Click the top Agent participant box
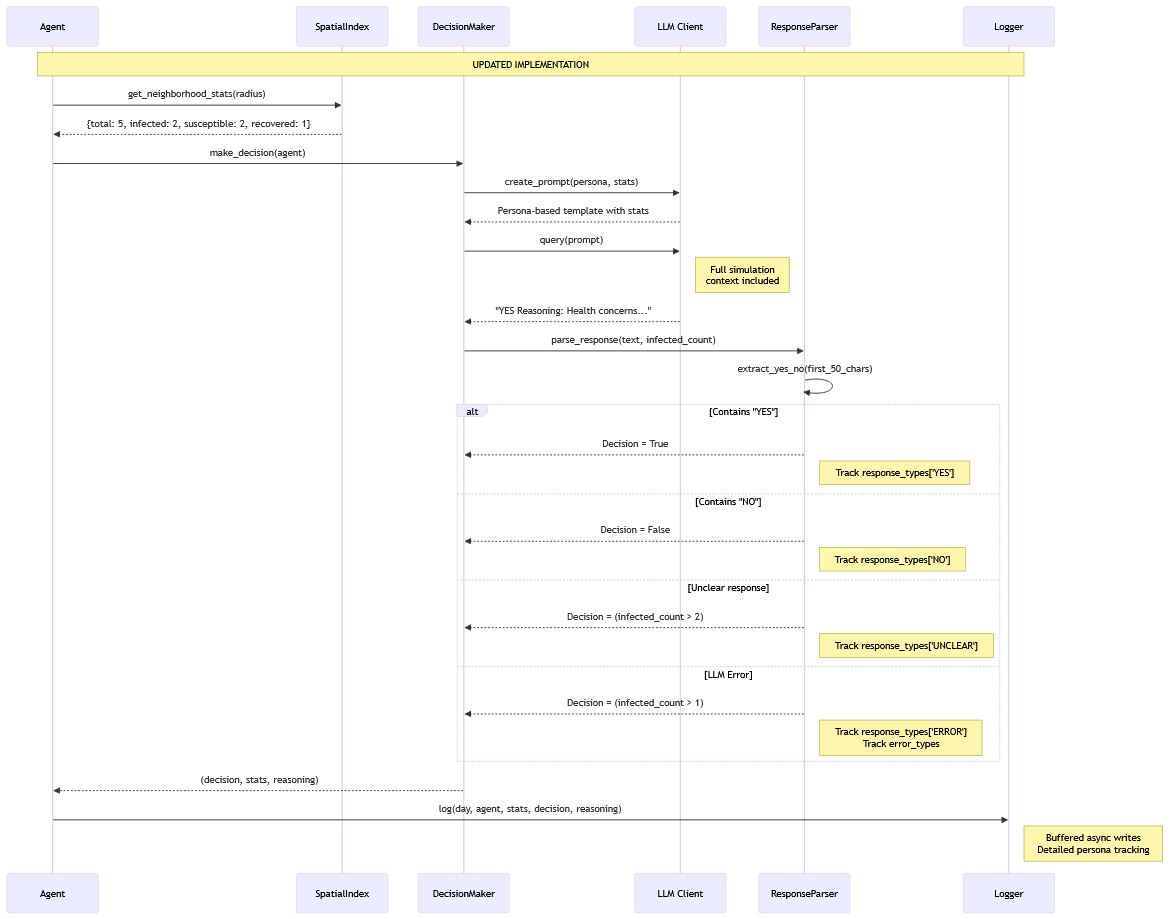 52,26
